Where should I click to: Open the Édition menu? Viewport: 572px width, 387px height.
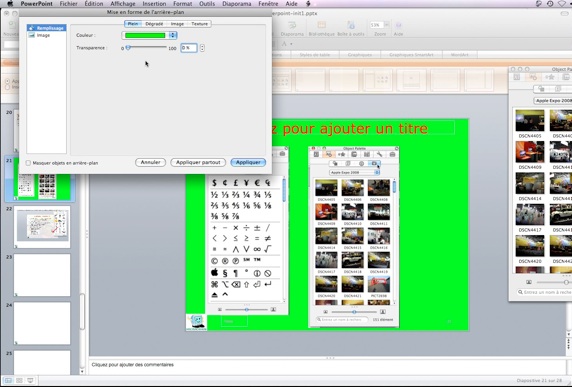[x=94, y=4]
